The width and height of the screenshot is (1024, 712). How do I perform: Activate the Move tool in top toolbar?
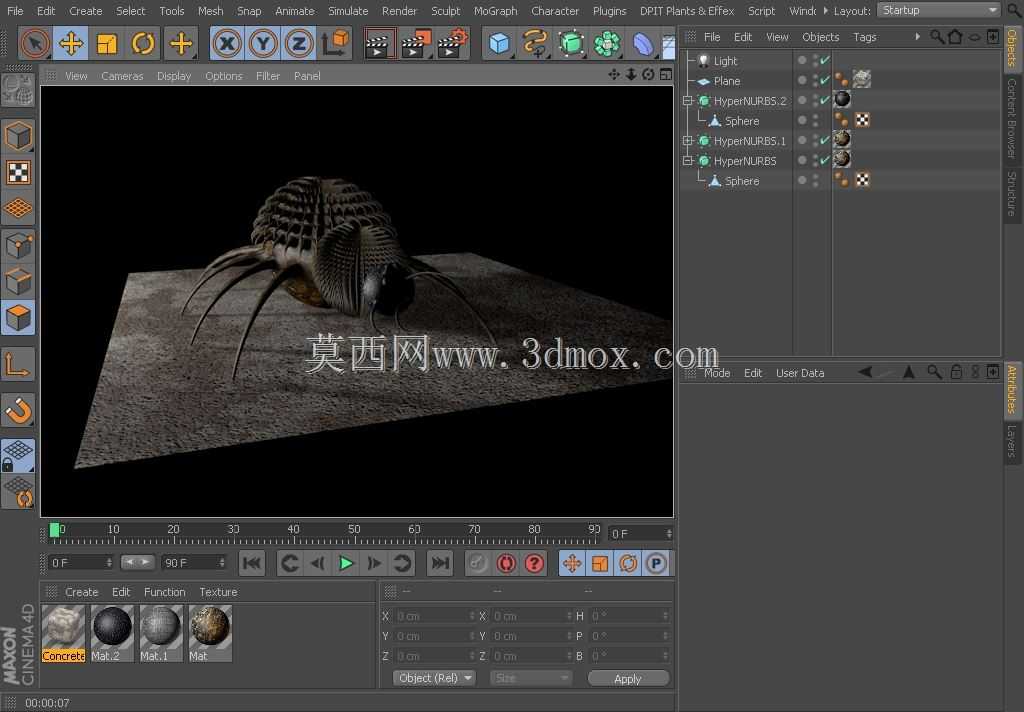coord(71,44)
